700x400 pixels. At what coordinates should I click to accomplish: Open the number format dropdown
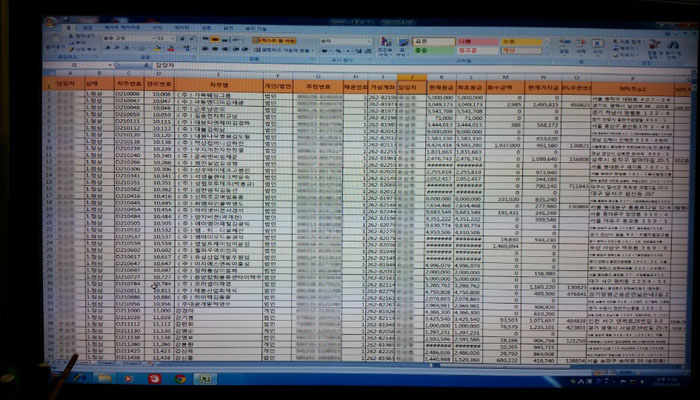(369, 41)
